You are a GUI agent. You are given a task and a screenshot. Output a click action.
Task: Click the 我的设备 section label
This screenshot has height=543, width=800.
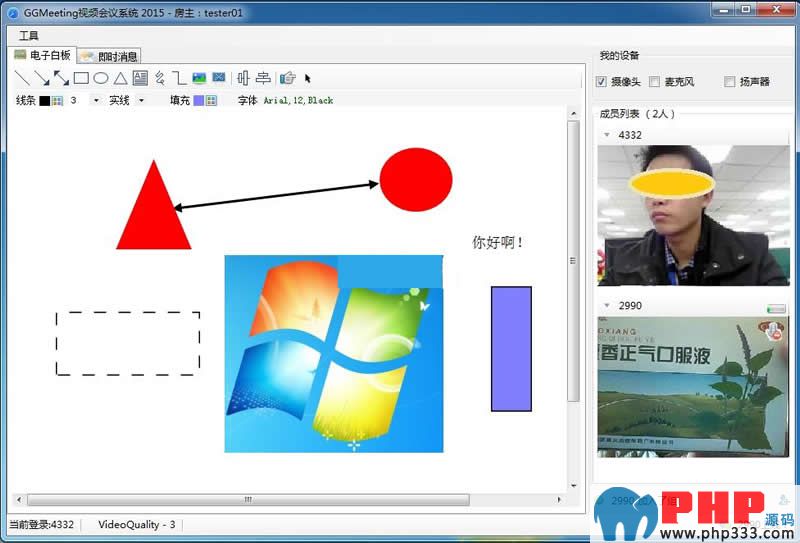[619, 56]
